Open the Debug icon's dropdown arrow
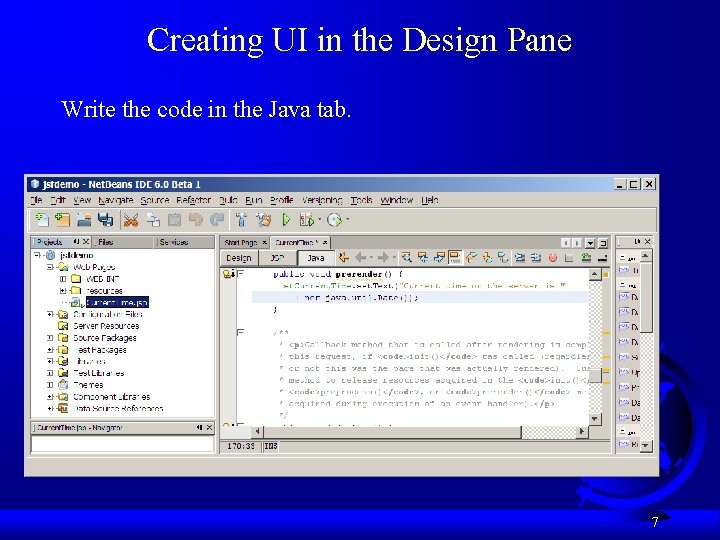The width and height of the screenshot is (720, 540). click(x=320, y=219)
